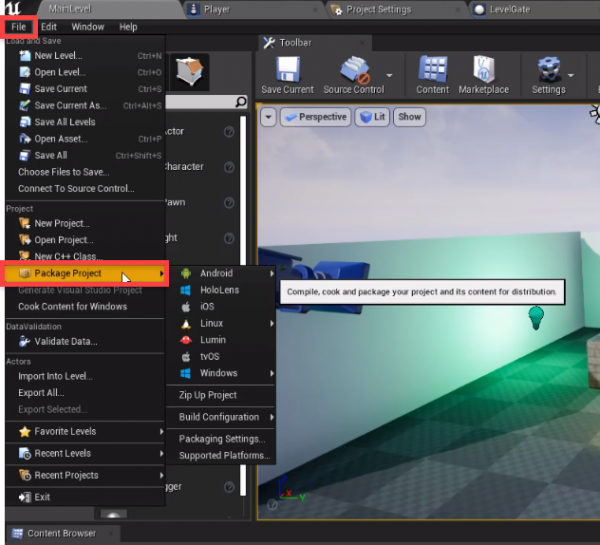Viewport: 600px width, 545px height.
Task: Select HoloLens packaging platform
Action: [221, 290]
